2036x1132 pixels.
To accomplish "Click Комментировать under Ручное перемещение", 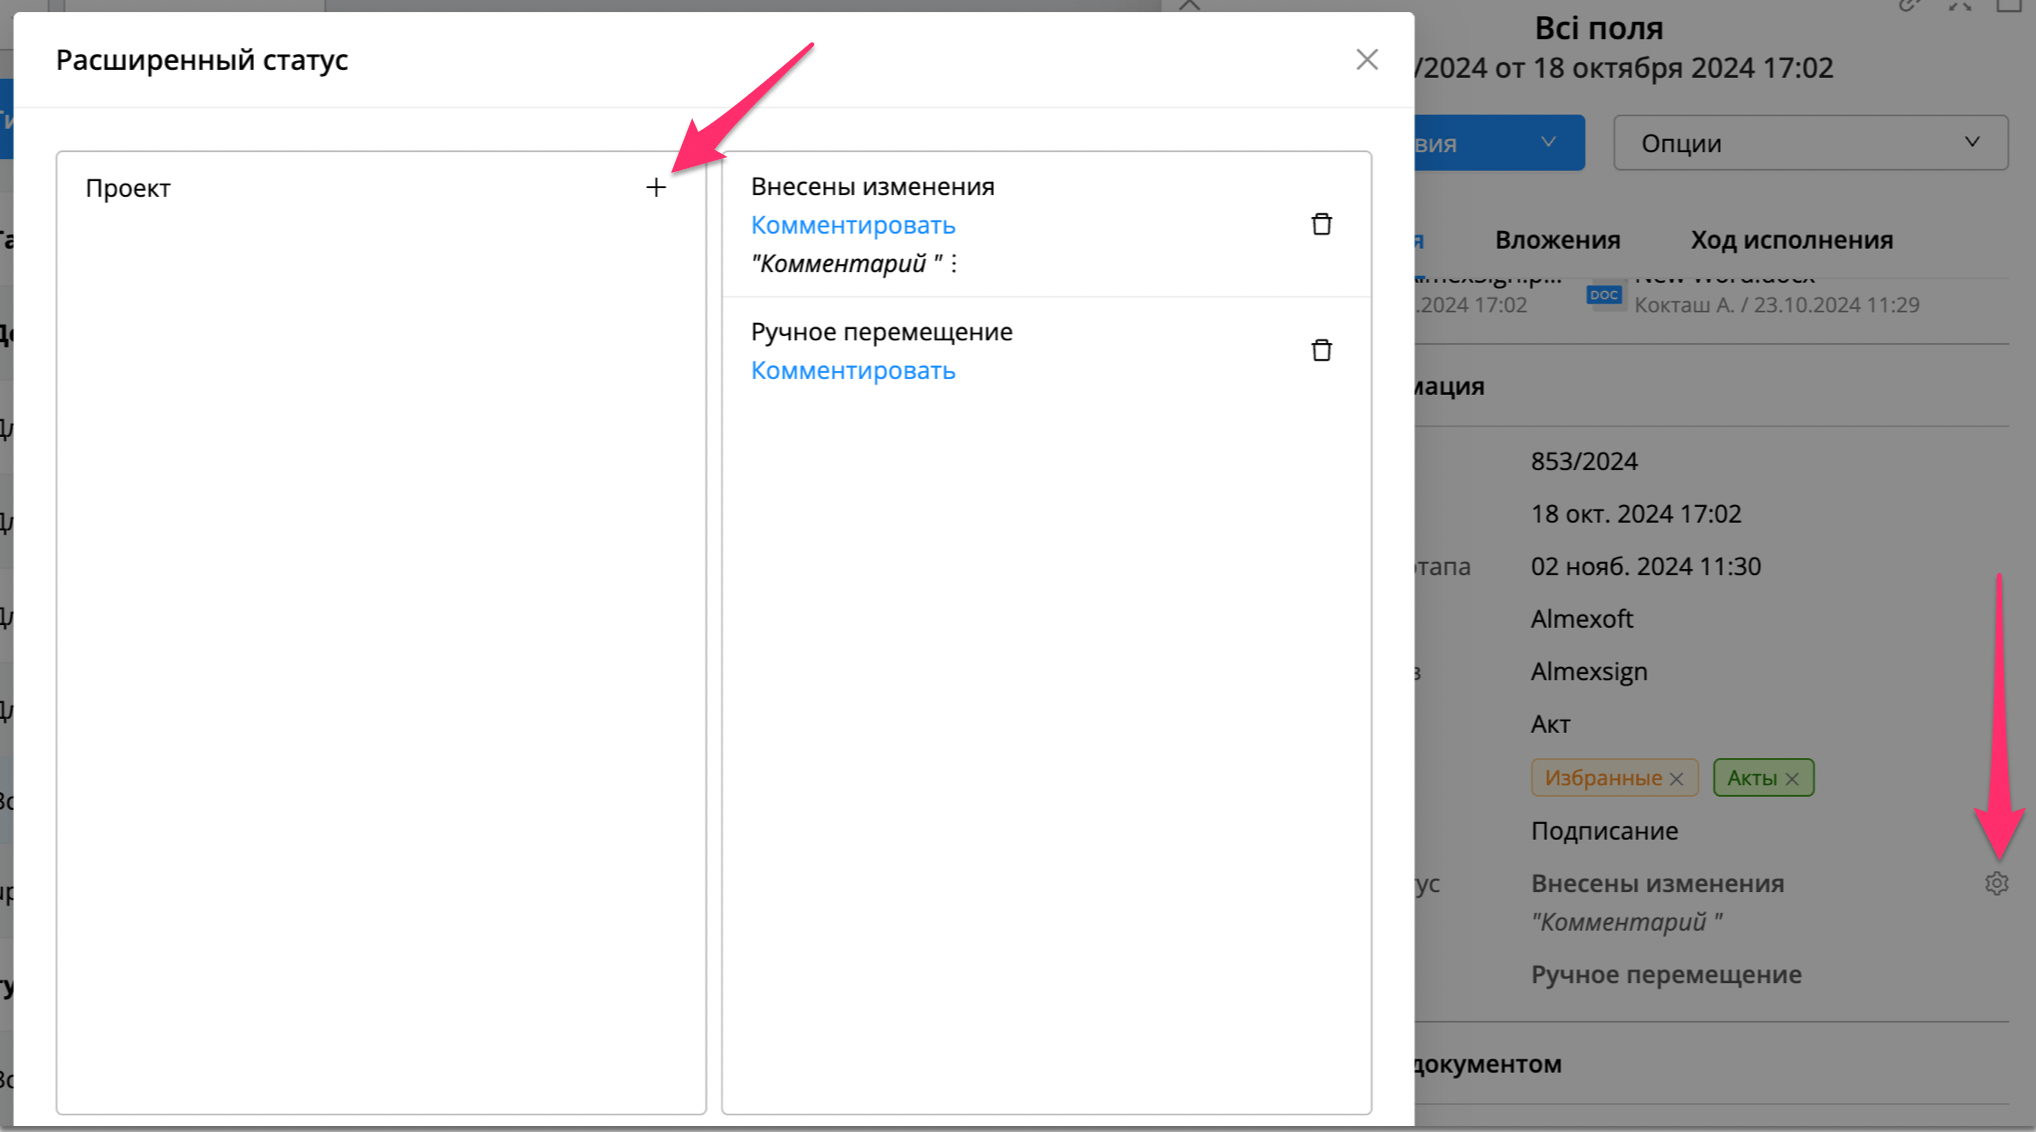I will point(853,370).
